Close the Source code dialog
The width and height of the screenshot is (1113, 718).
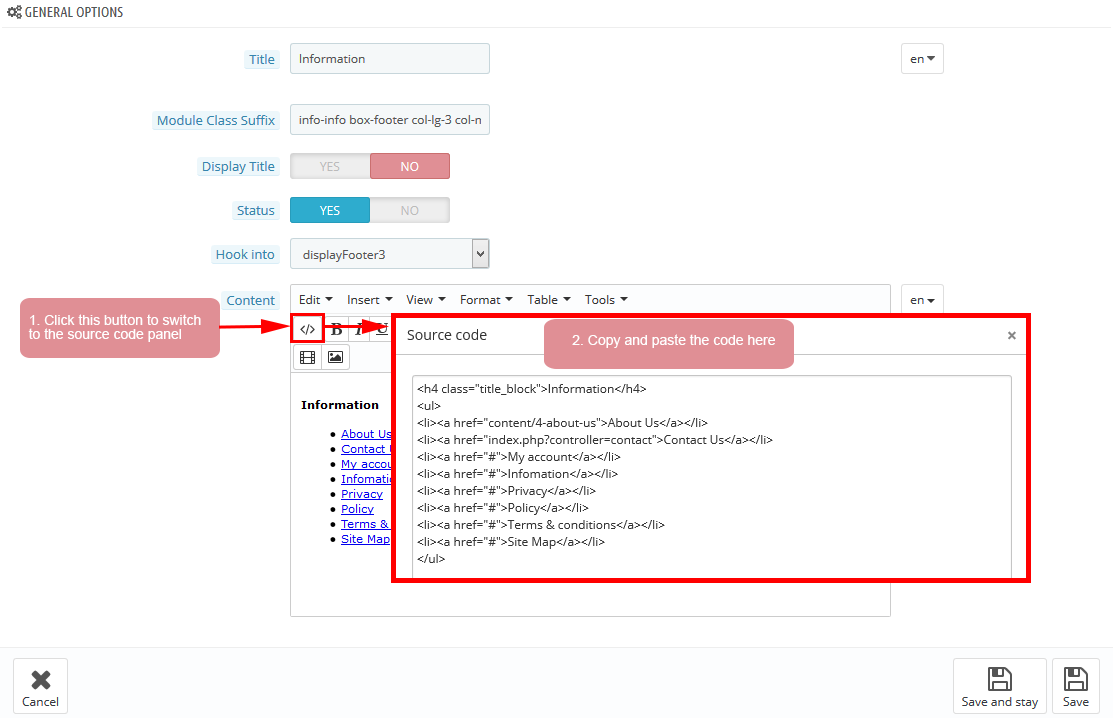[1011, 336]
